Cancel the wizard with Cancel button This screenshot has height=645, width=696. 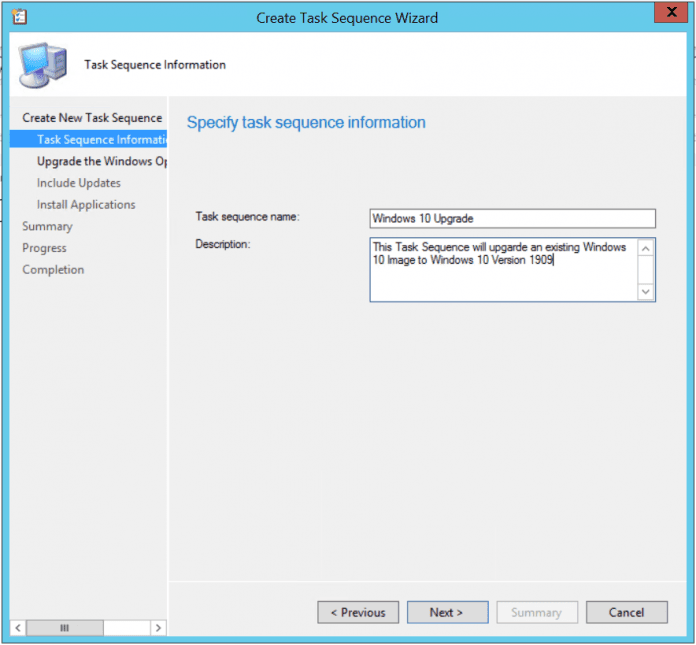pos(626,612)
